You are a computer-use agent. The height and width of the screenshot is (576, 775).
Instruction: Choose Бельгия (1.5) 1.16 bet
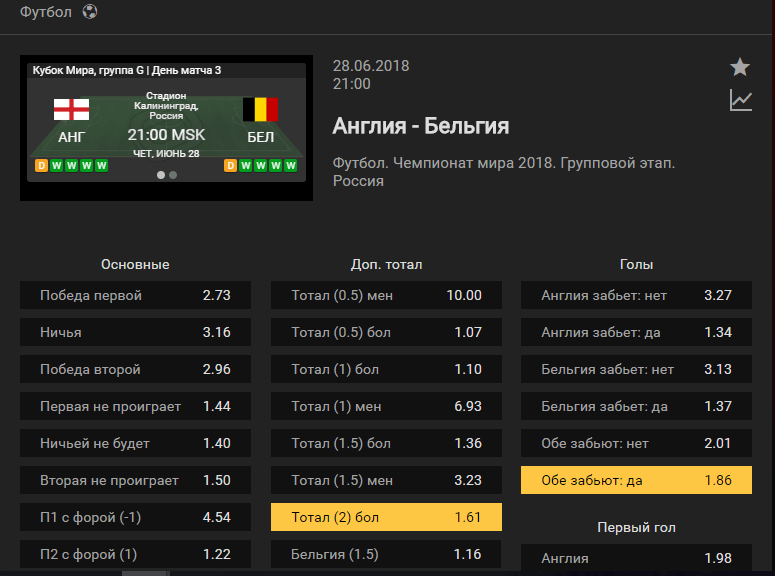(387, 554)
